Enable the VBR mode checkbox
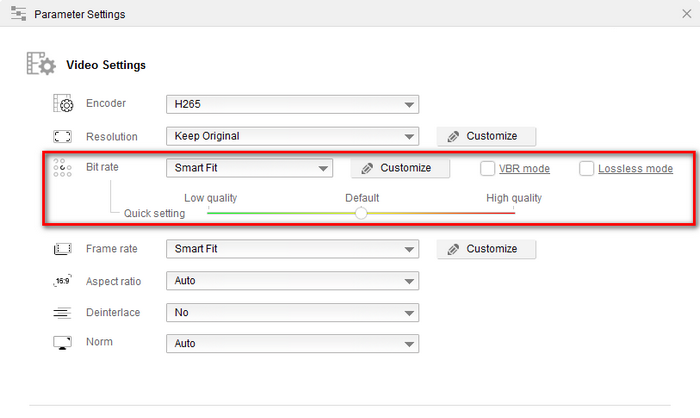 [488, 168]
